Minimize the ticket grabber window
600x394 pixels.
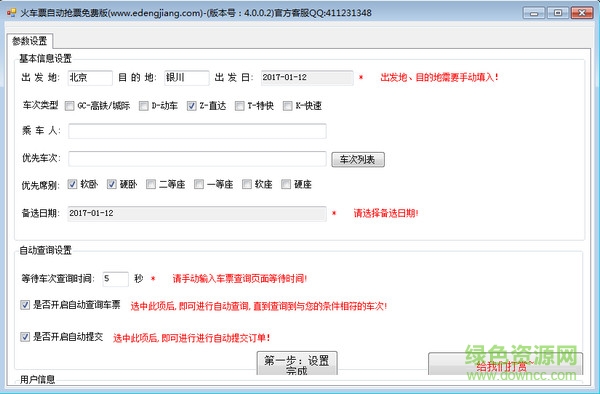(534, 13)
